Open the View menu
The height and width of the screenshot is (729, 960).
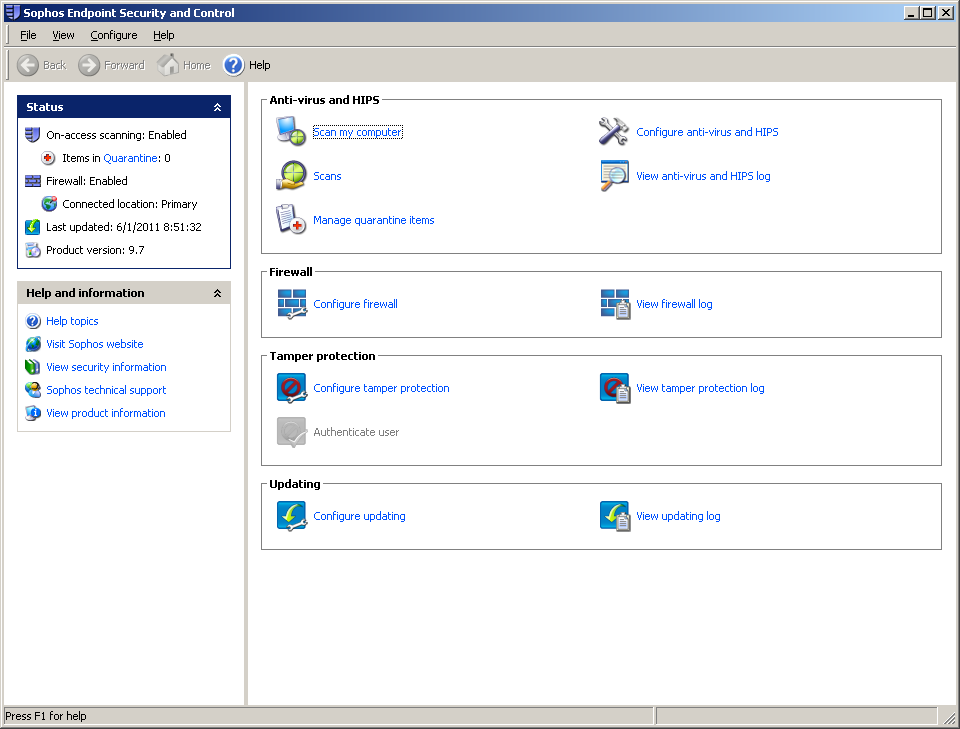click(63, 35)
